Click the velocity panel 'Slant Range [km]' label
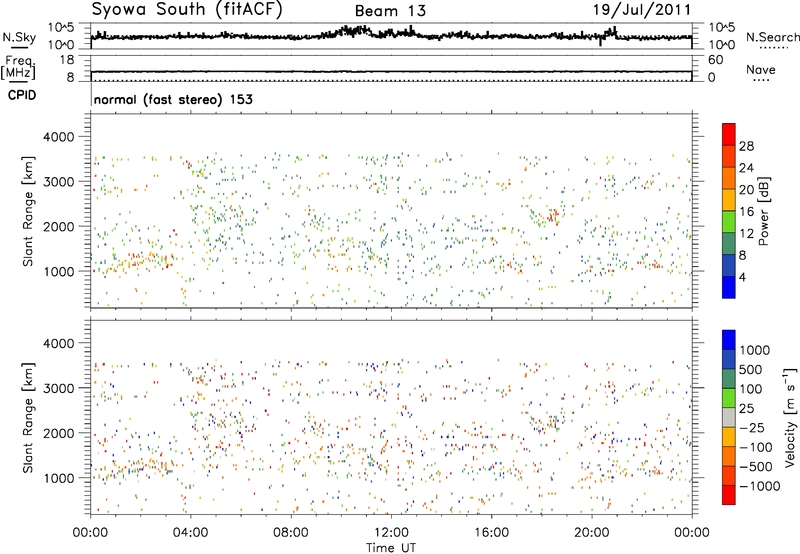This screenshot has height=554, width=800. [28, 417]
